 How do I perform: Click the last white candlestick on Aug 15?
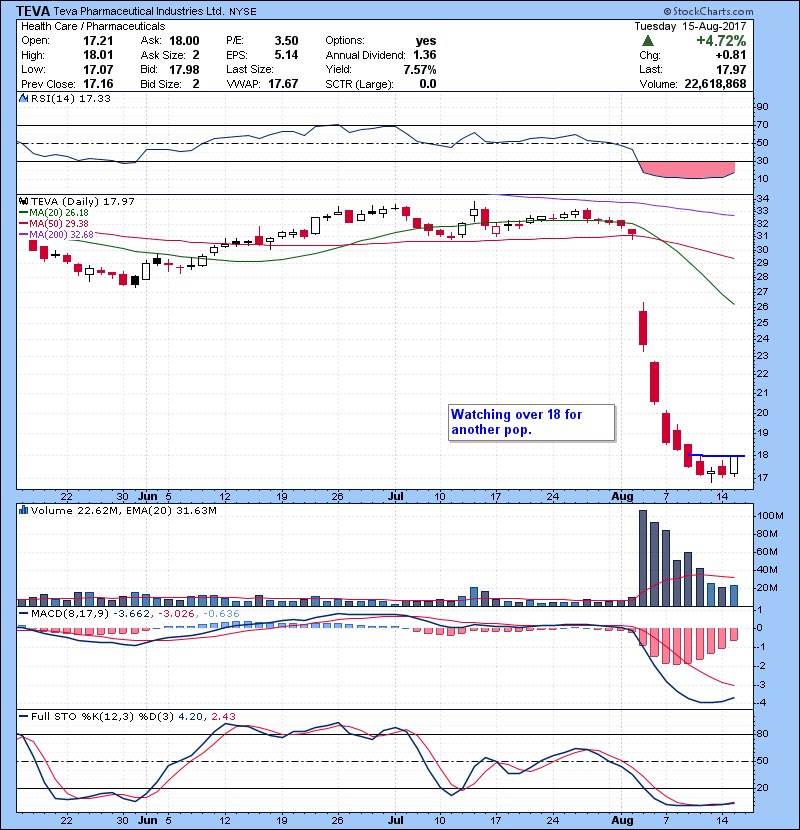pos(734,465)
